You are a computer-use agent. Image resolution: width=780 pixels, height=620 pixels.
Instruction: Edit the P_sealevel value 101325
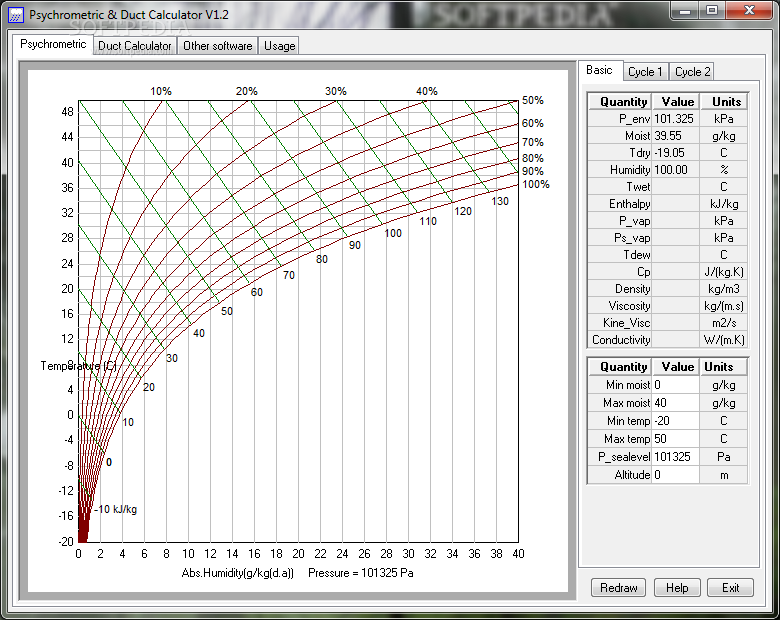(x=675, y=456)
